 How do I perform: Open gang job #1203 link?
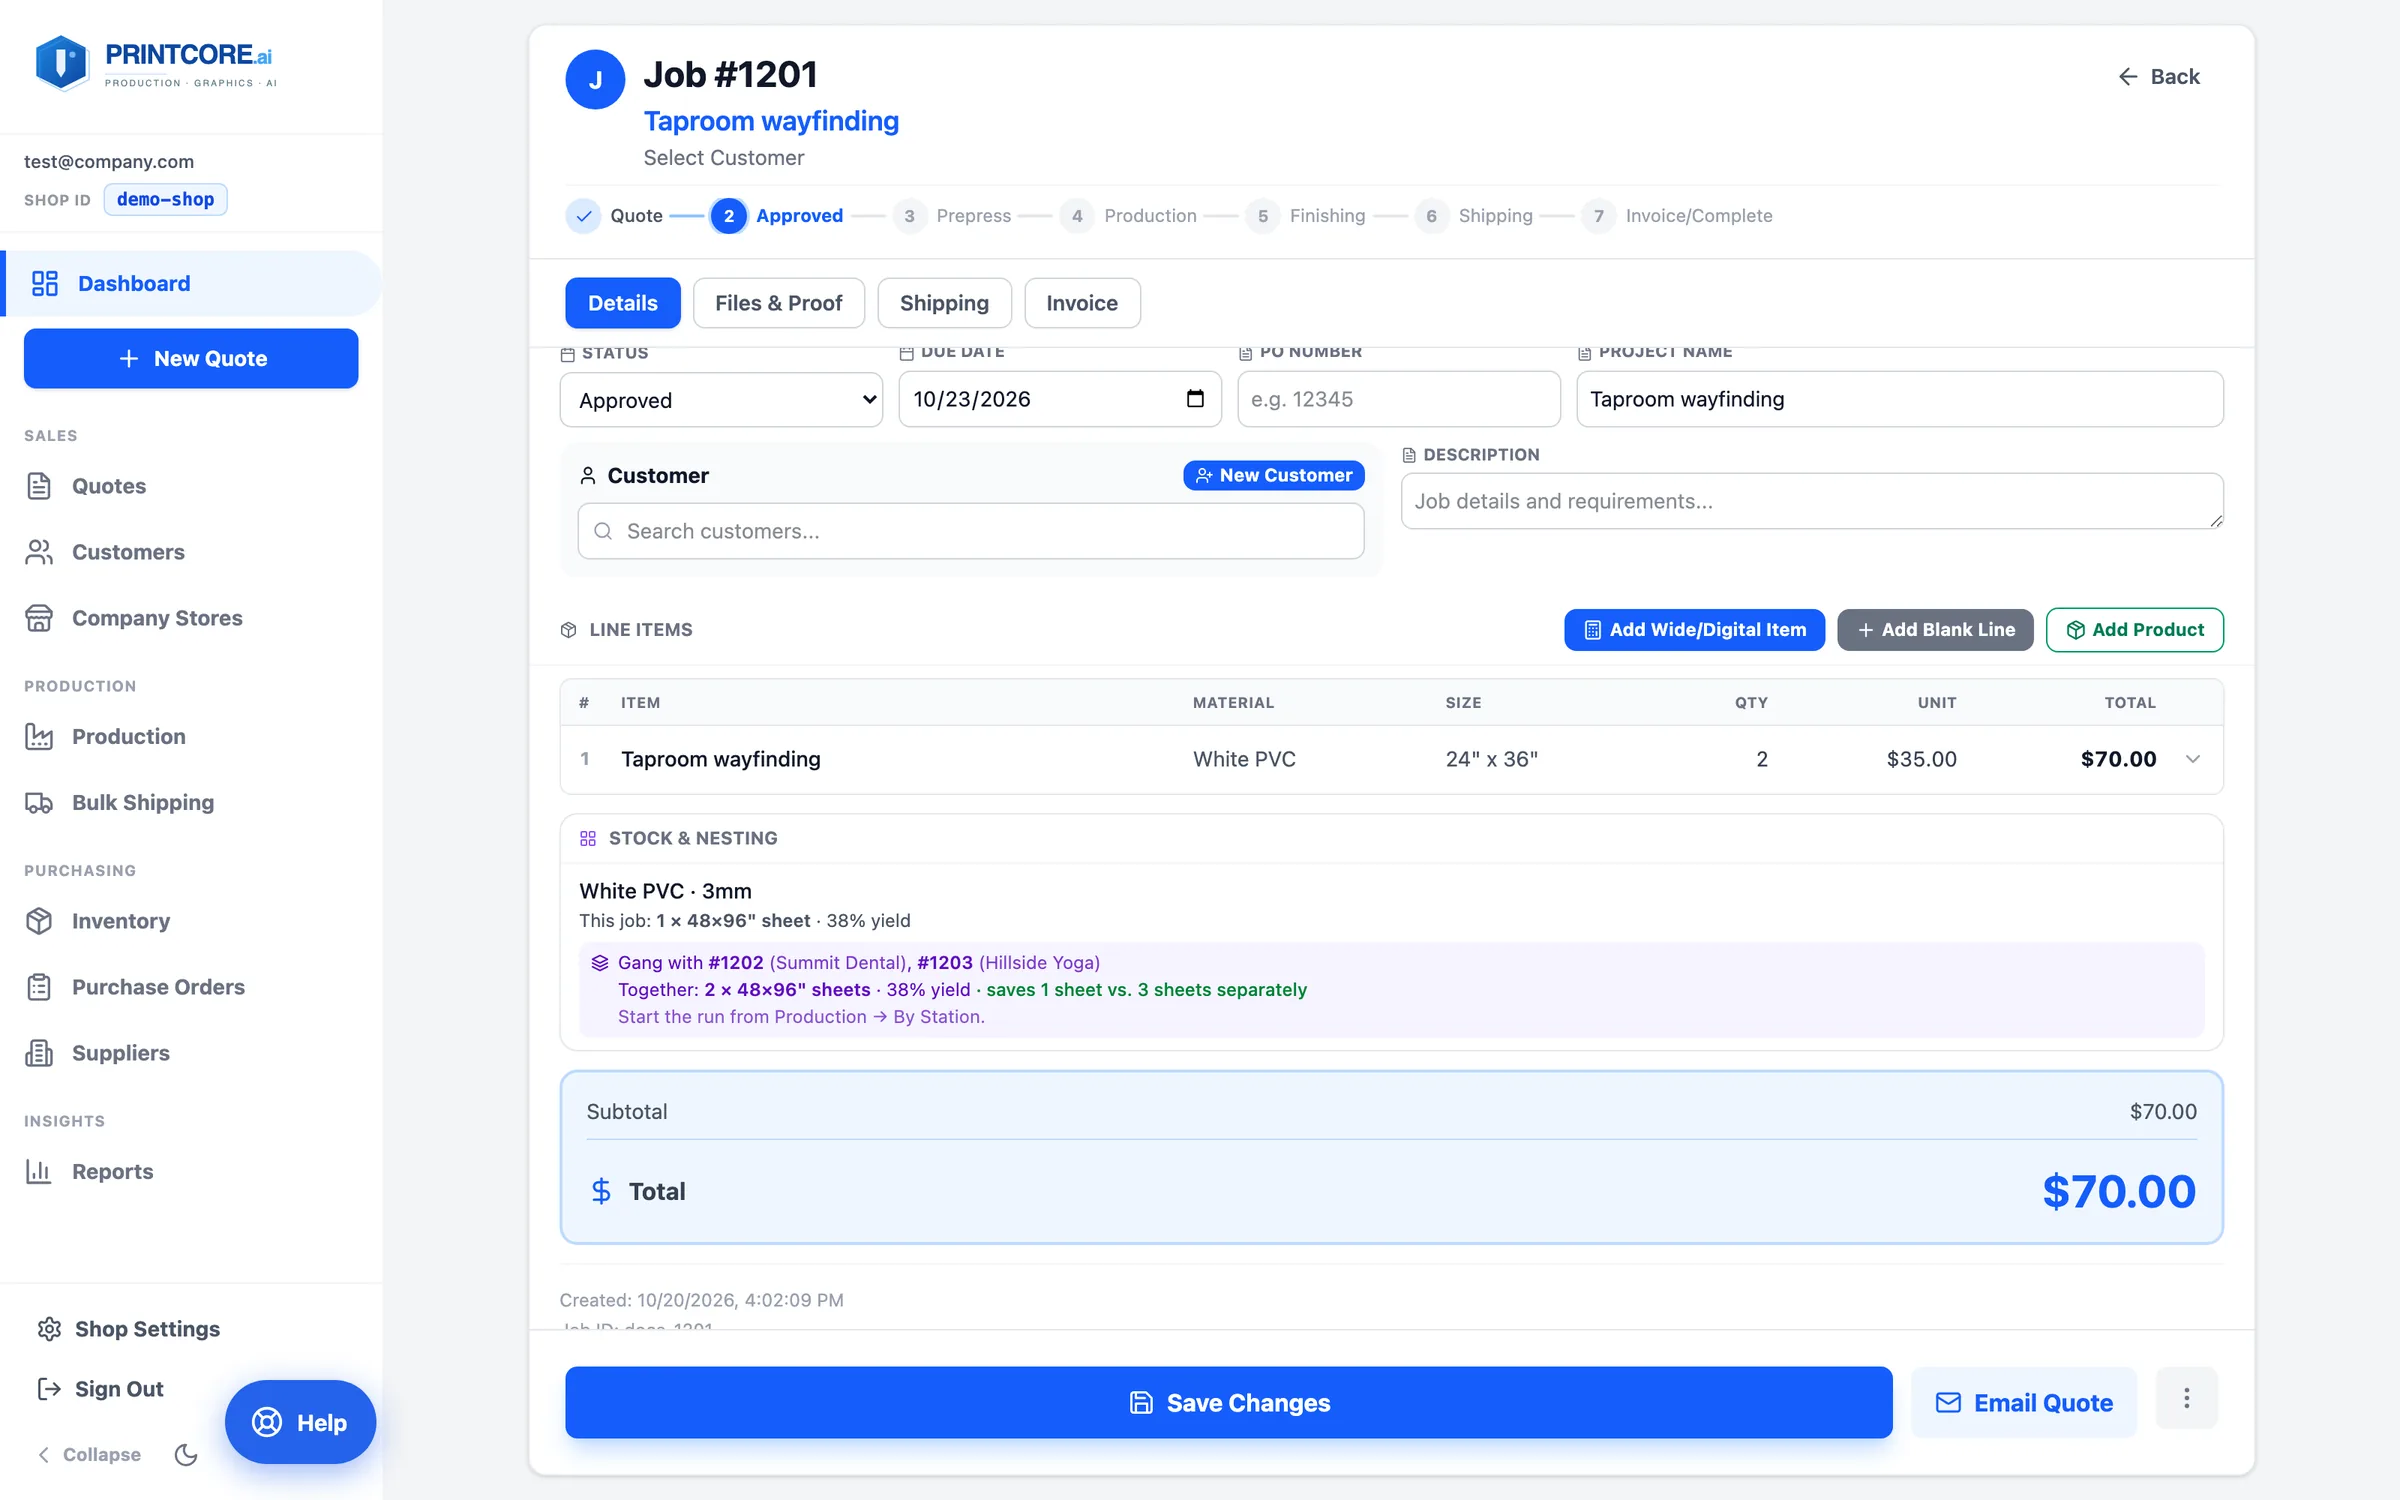click(945, 962)
